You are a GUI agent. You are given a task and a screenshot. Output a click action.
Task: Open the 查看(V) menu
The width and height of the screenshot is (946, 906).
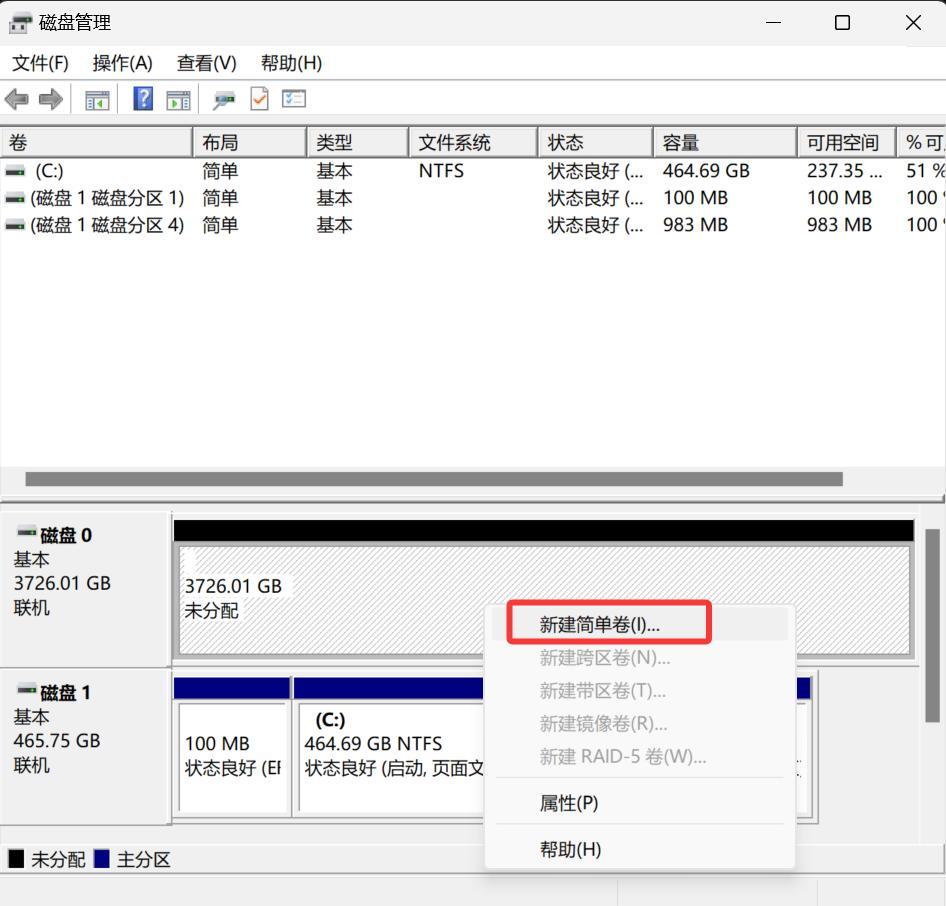206,63
